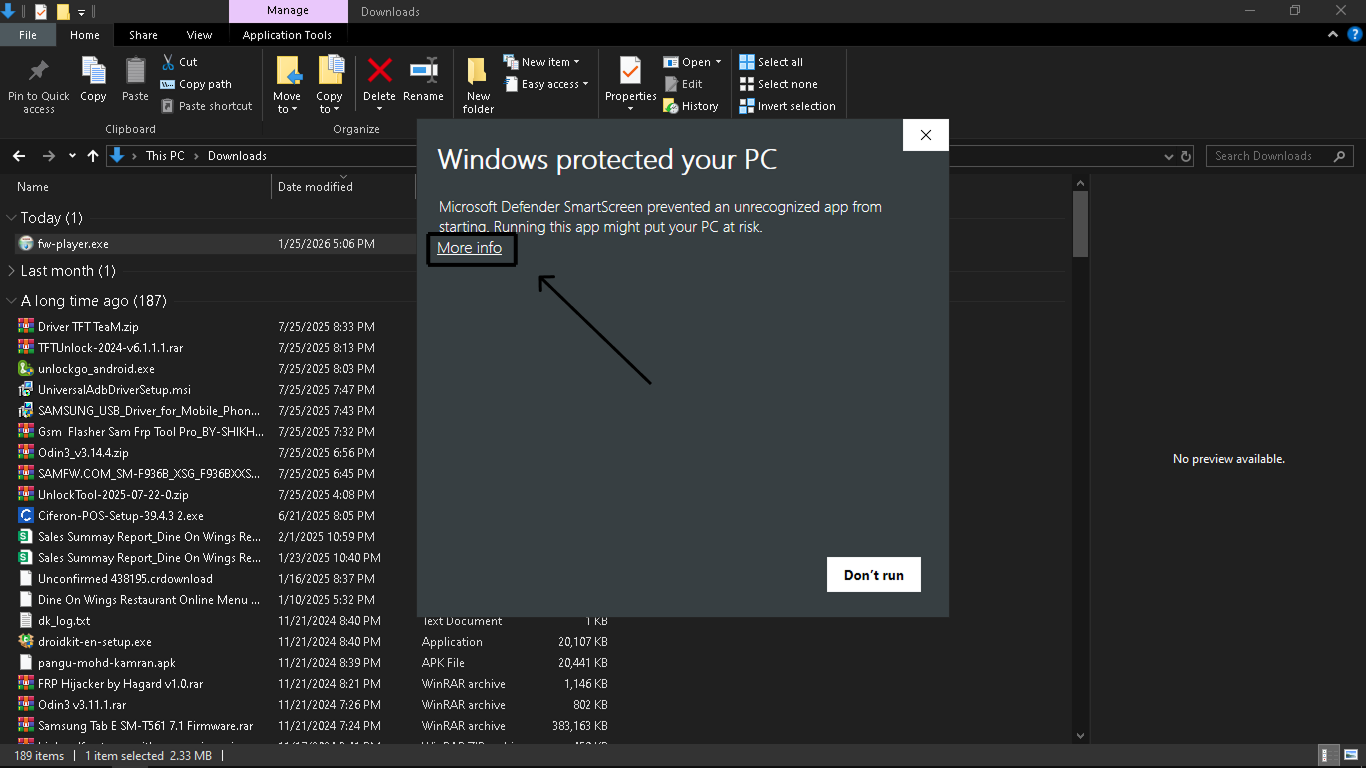
Task: Open the Move to dropdown
Action: coord(287,85)
